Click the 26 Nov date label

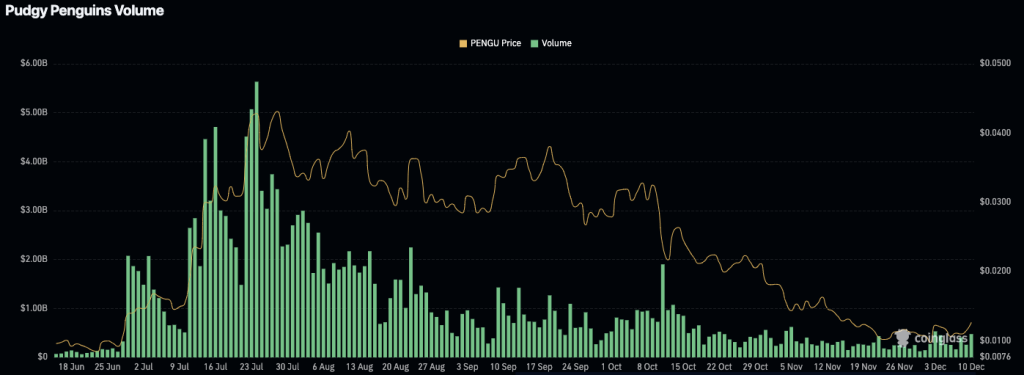pos(900,367)
